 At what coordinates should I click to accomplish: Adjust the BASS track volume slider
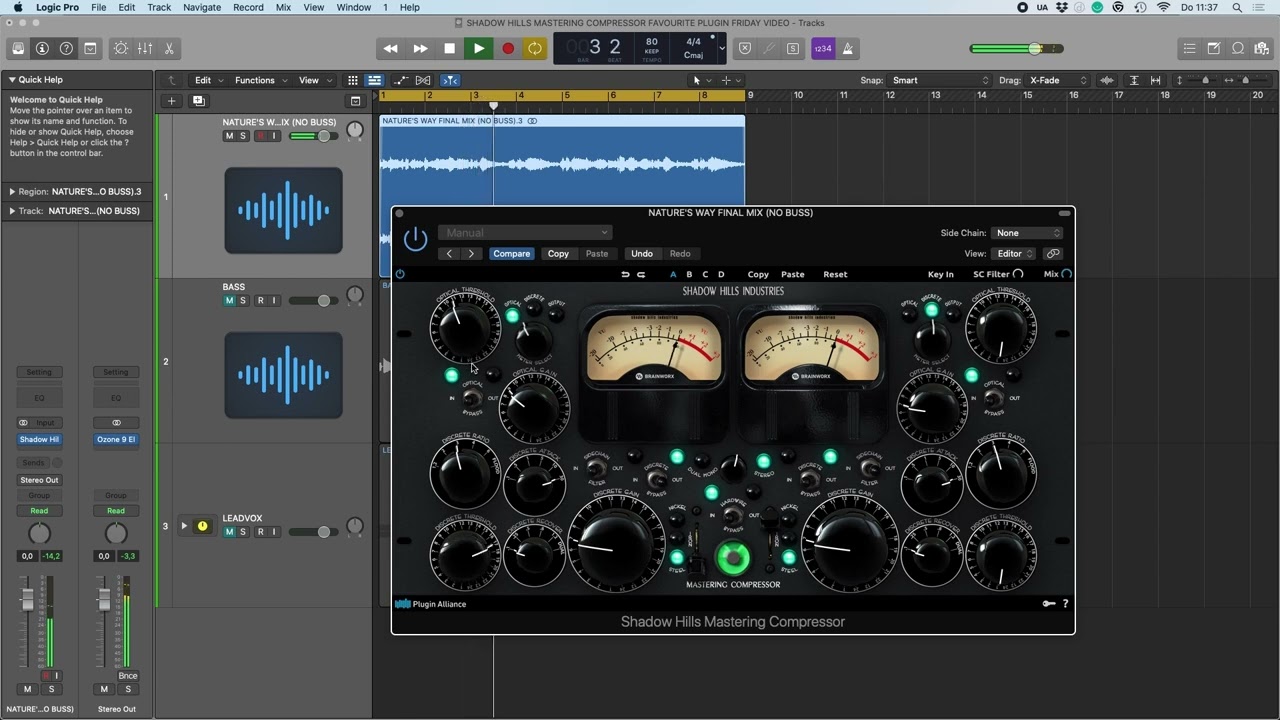pyautogui.click(x=314, y=300)
